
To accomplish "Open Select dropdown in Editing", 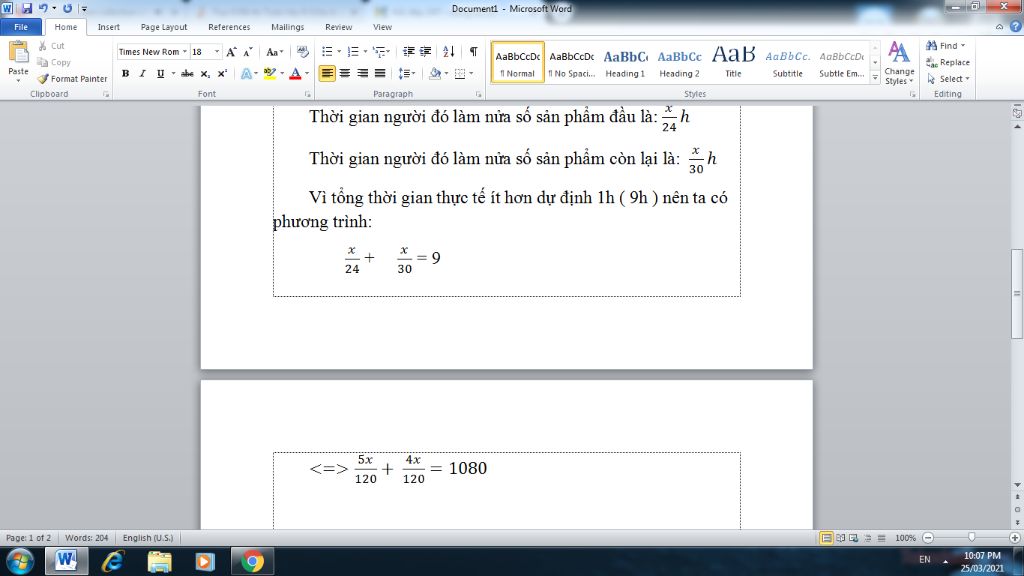I will click(948, 78).
